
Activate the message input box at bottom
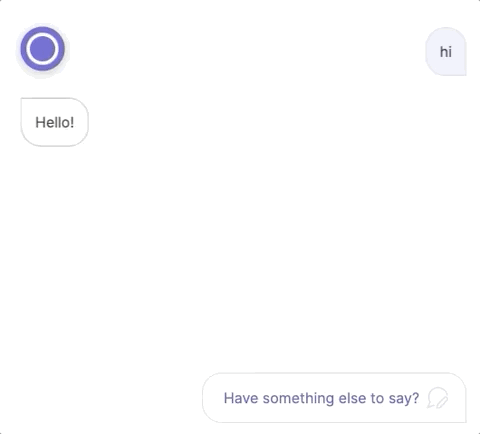coord(334,398)
